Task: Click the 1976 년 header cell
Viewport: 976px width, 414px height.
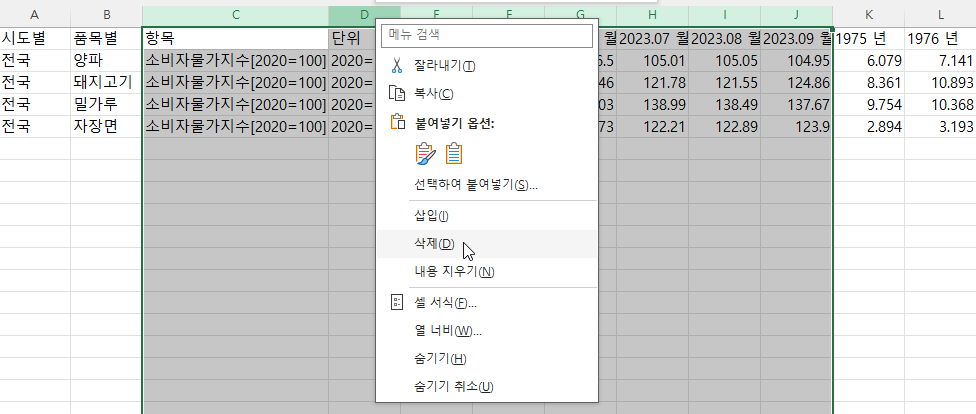Action: click(940, 39)
